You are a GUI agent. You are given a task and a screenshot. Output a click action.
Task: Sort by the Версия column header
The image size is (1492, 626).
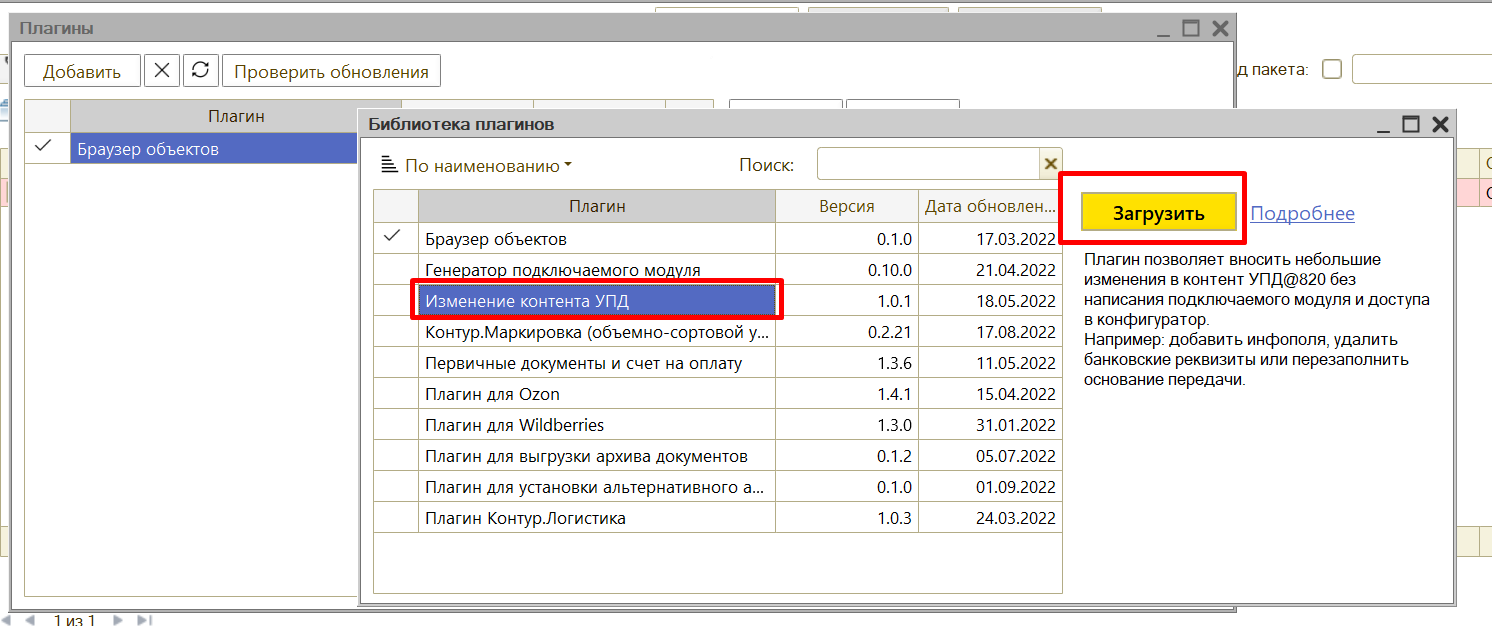point(846,207)
